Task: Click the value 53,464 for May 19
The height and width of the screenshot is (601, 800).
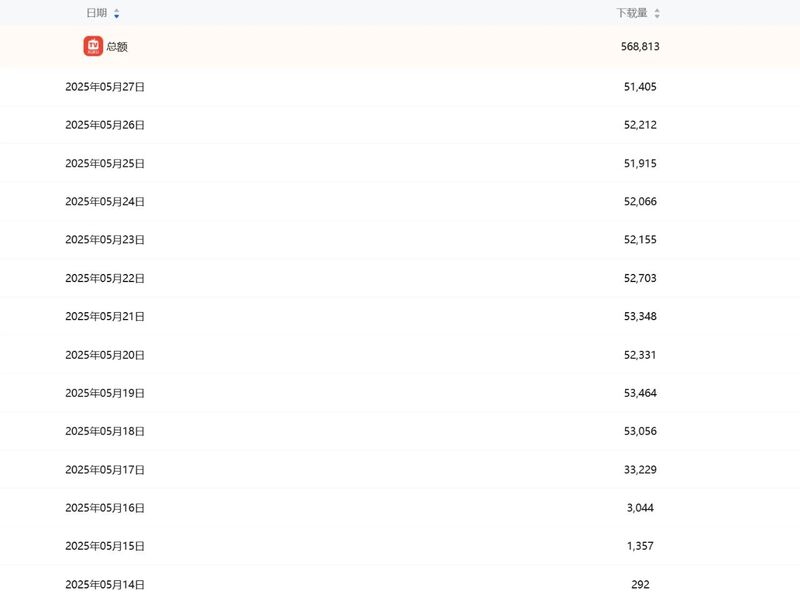Action: click(640, 393)
